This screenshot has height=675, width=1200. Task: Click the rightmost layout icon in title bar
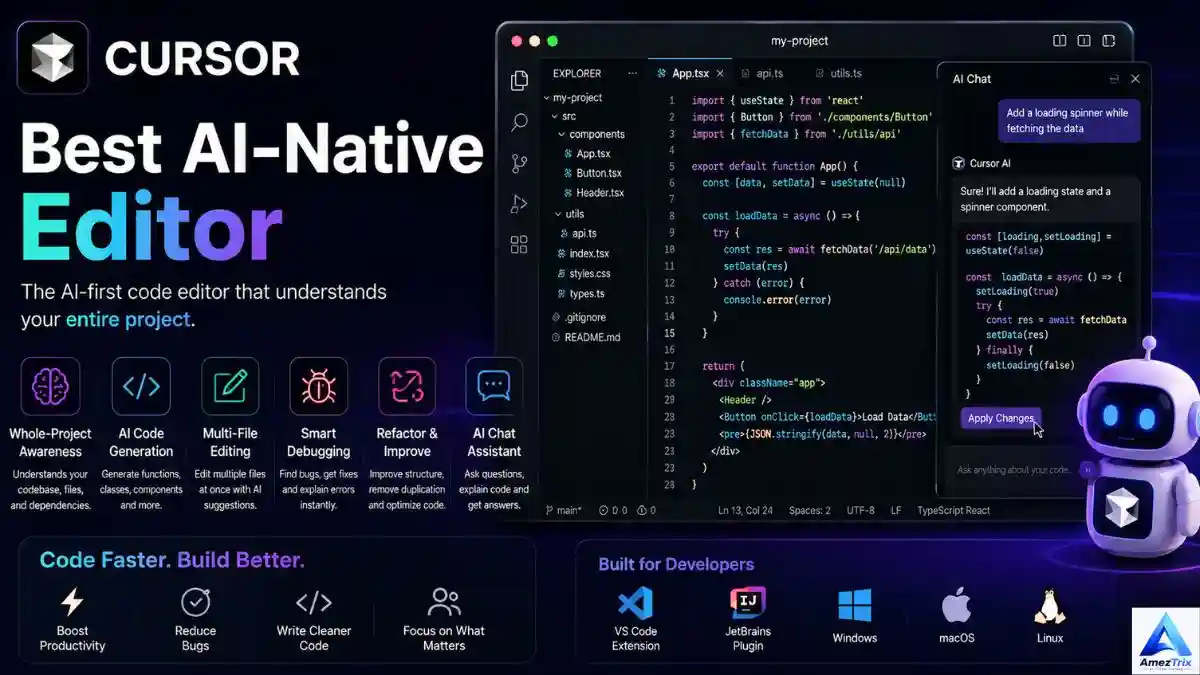coord(1108,41)
